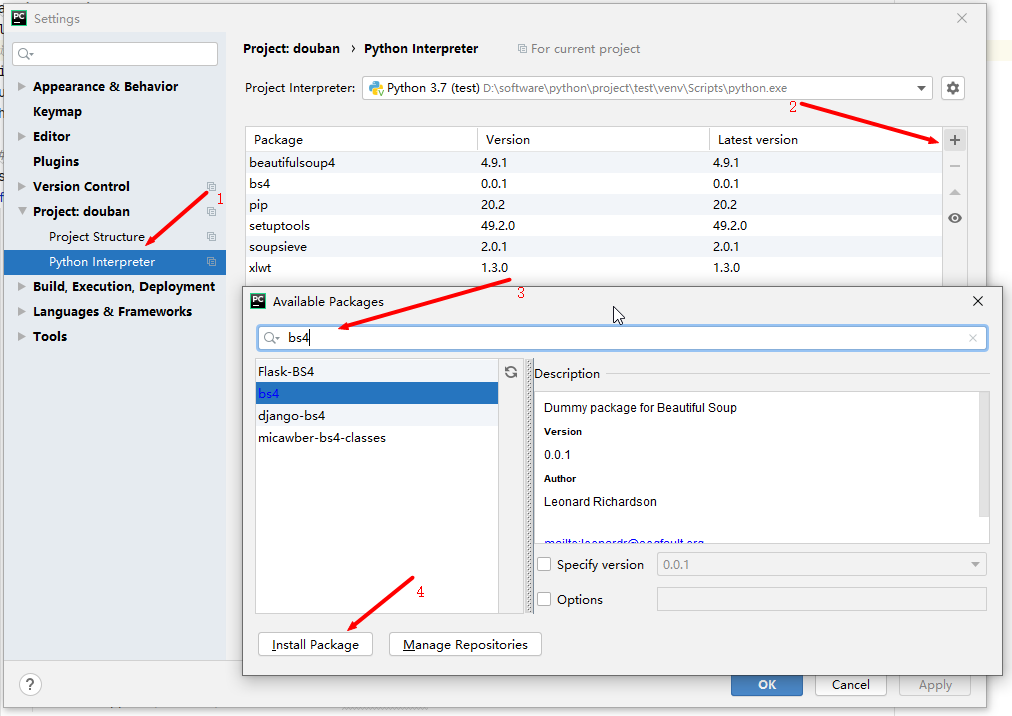Click the Settings search magnifier icon
Screen dimensions: 1012x716
(x=25, y=54)
